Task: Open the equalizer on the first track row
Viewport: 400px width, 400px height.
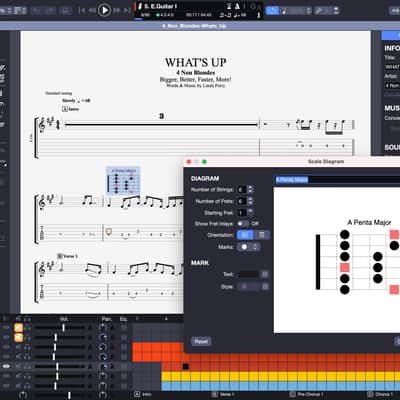Action: (124, 328)
